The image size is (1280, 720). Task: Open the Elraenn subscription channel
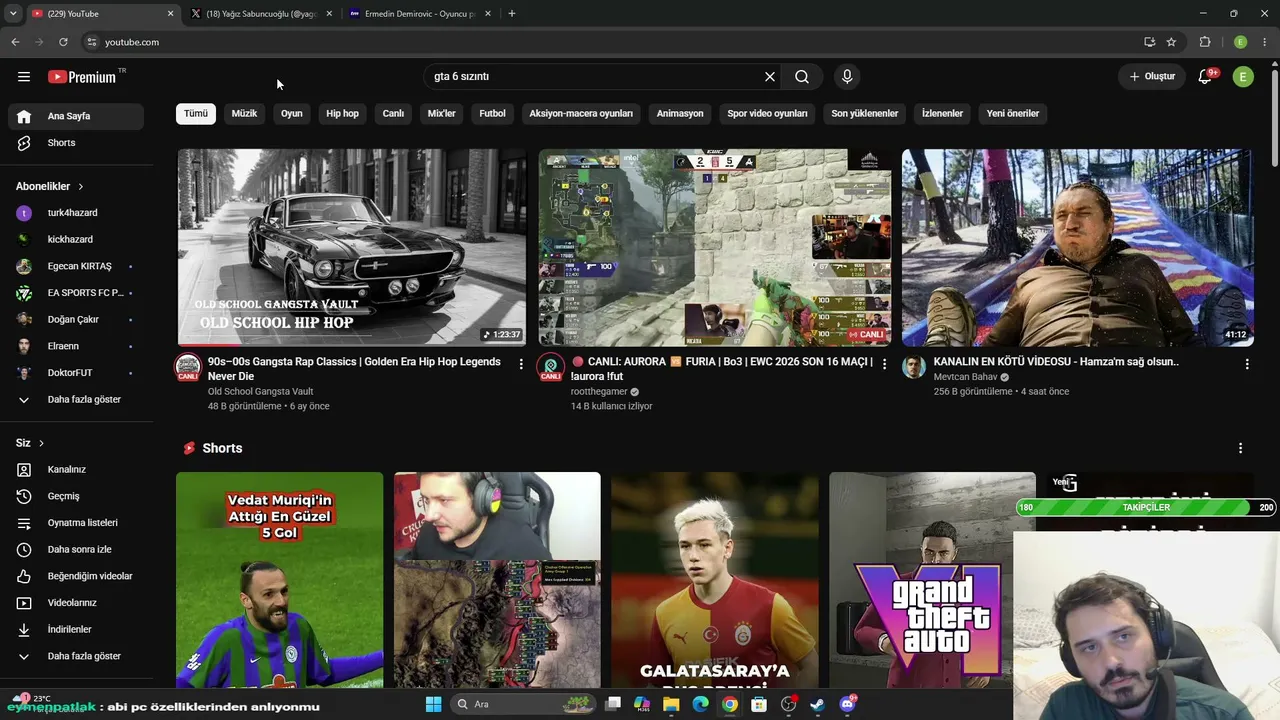(76, 346)
